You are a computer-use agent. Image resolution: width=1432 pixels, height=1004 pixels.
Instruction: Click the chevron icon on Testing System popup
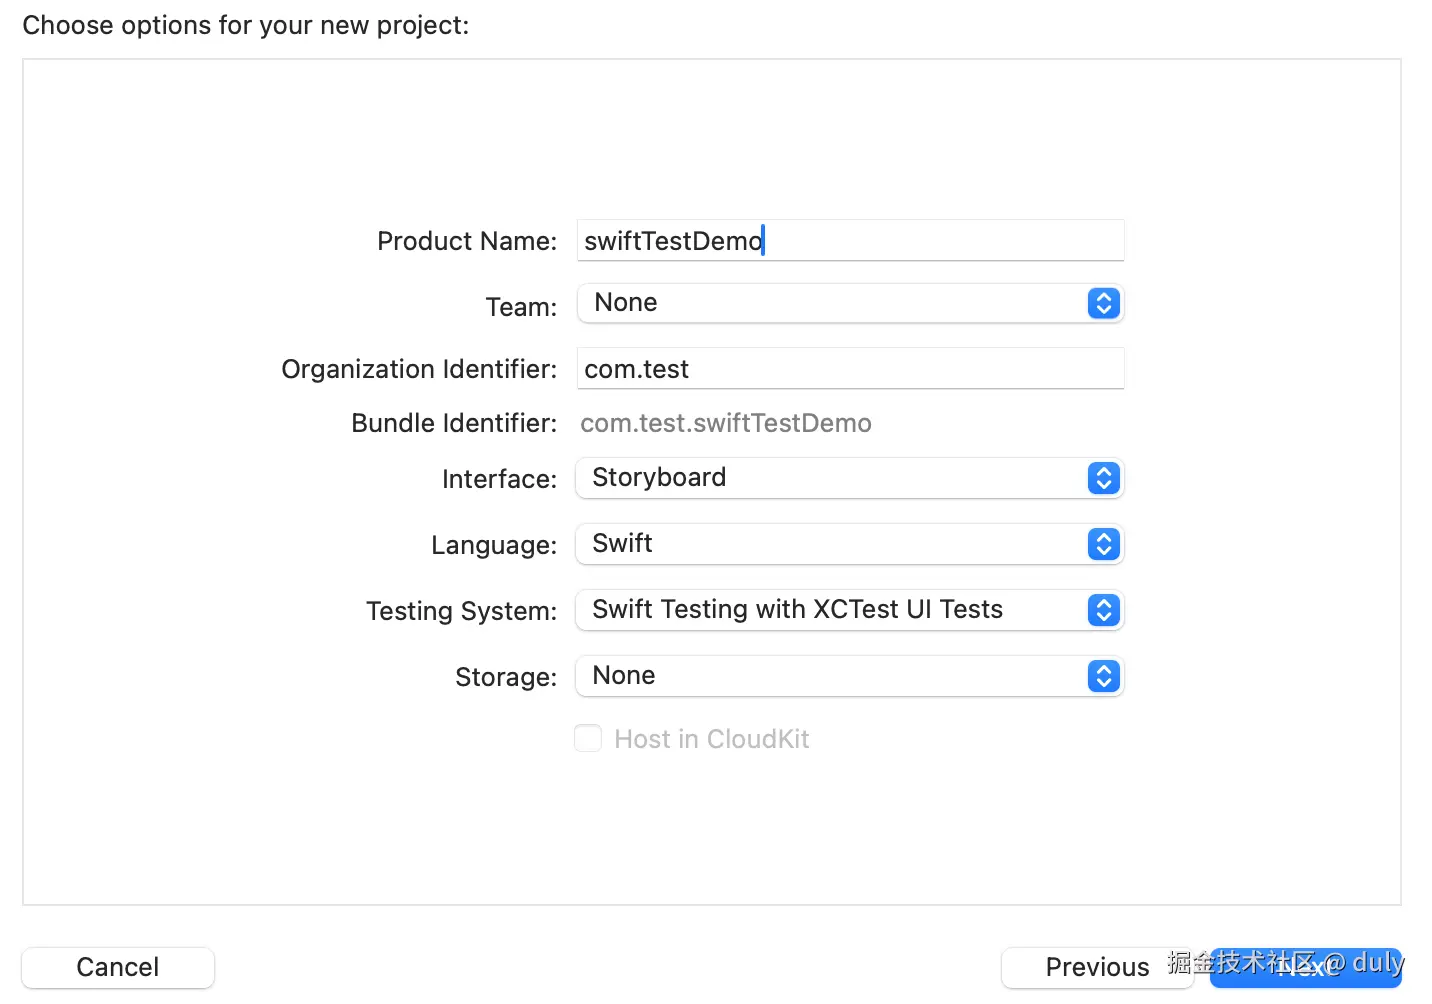1103,611
